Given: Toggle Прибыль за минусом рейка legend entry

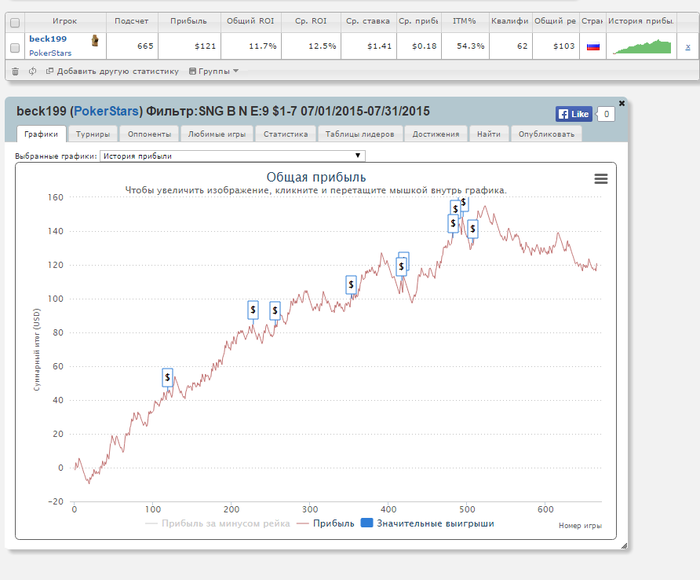Looking at the screenshot, I should click(218, 523).
